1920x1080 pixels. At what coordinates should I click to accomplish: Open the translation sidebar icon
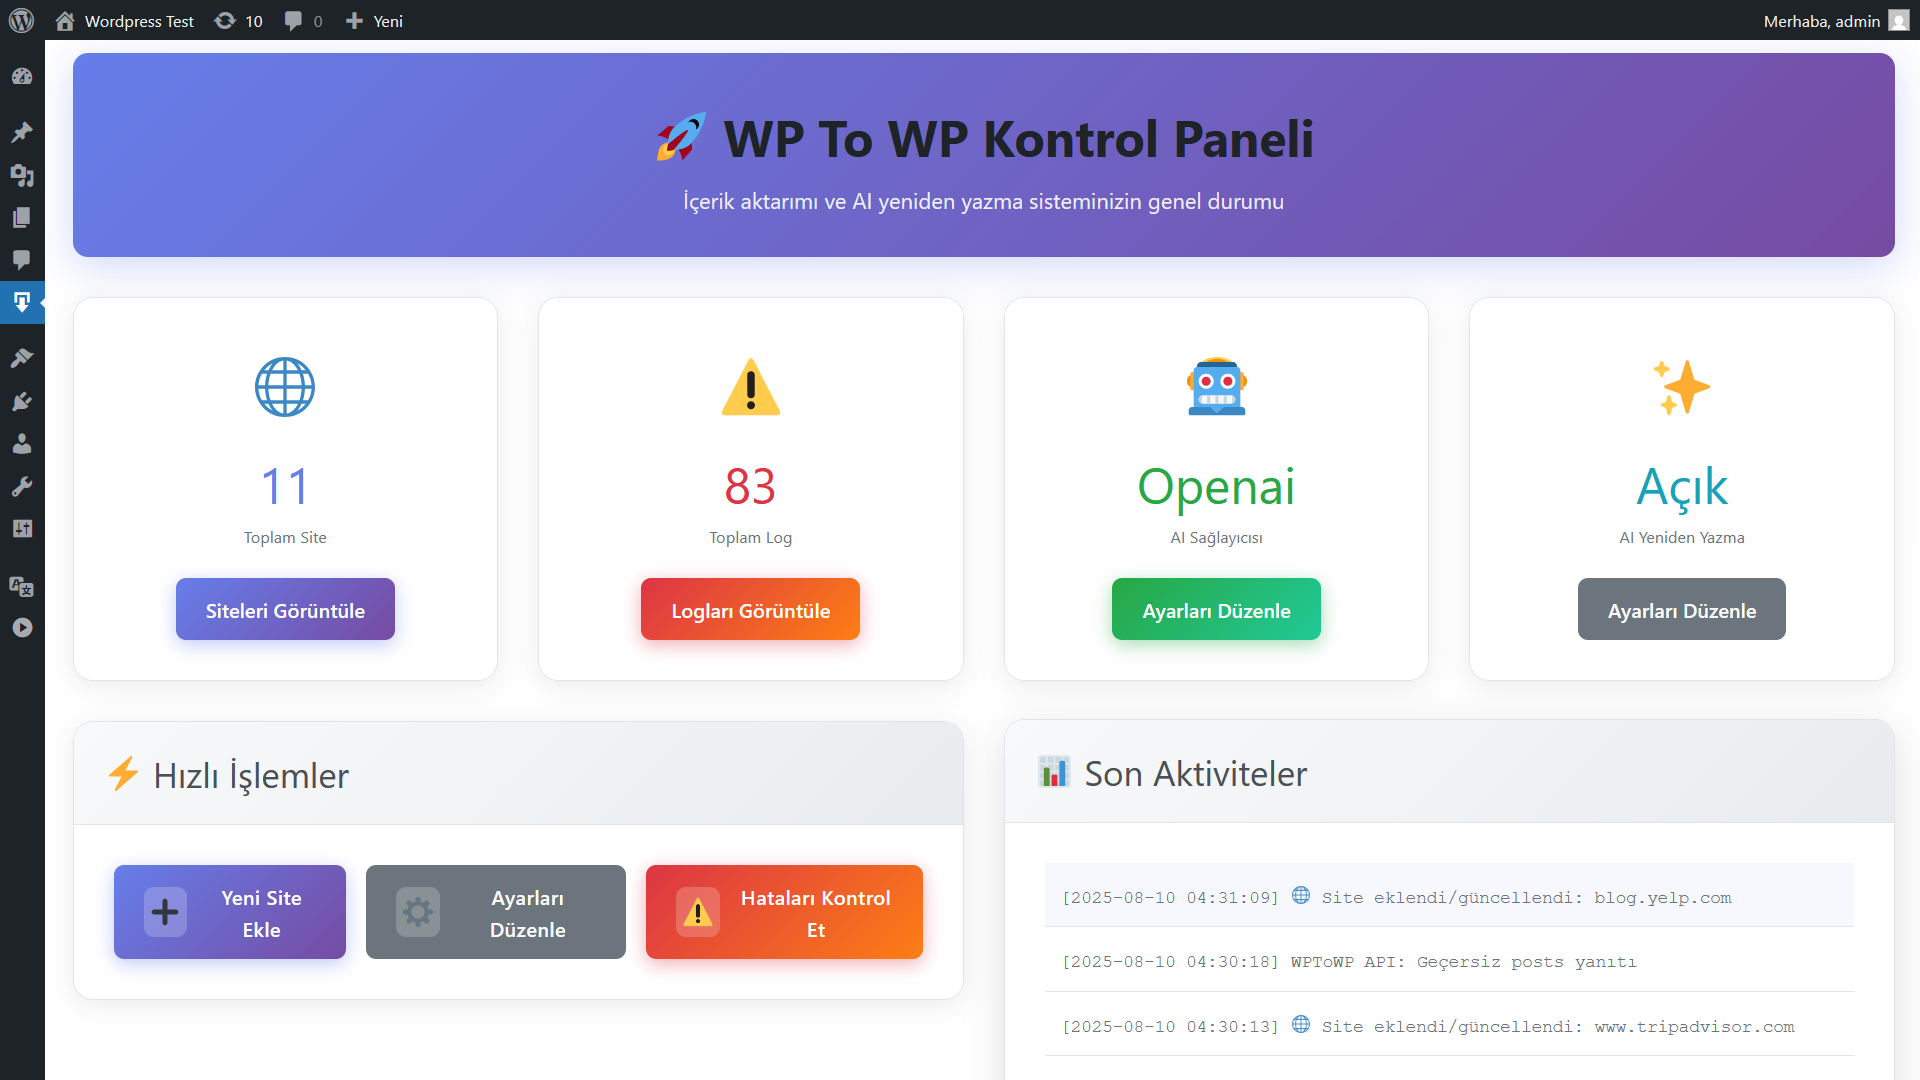pyautogui.click(x=22, y=586)
